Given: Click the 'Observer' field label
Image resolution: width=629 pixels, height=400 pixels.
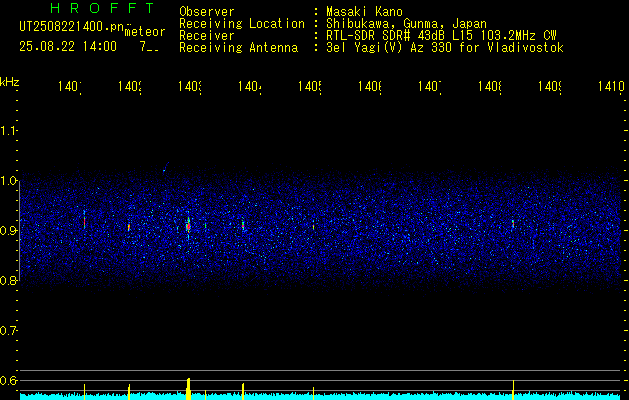Looking at the screenshot, I should coord(207,12).
